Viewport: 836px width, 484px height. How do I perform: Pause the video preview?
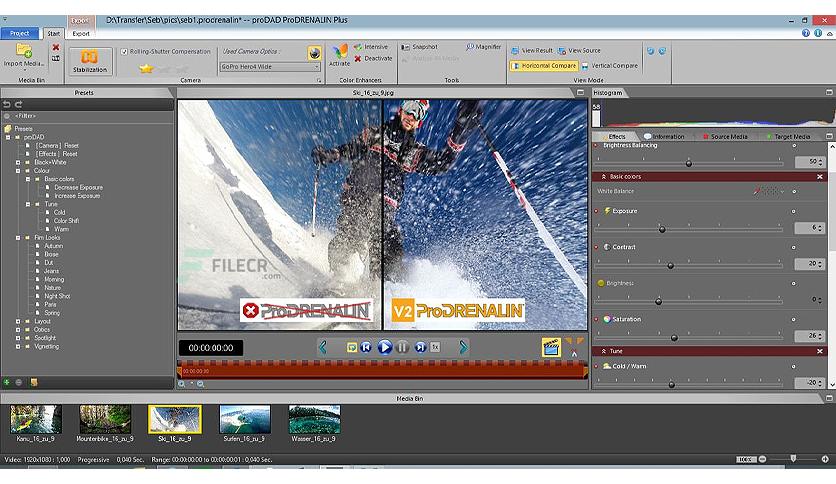click(x=403, y=347)
